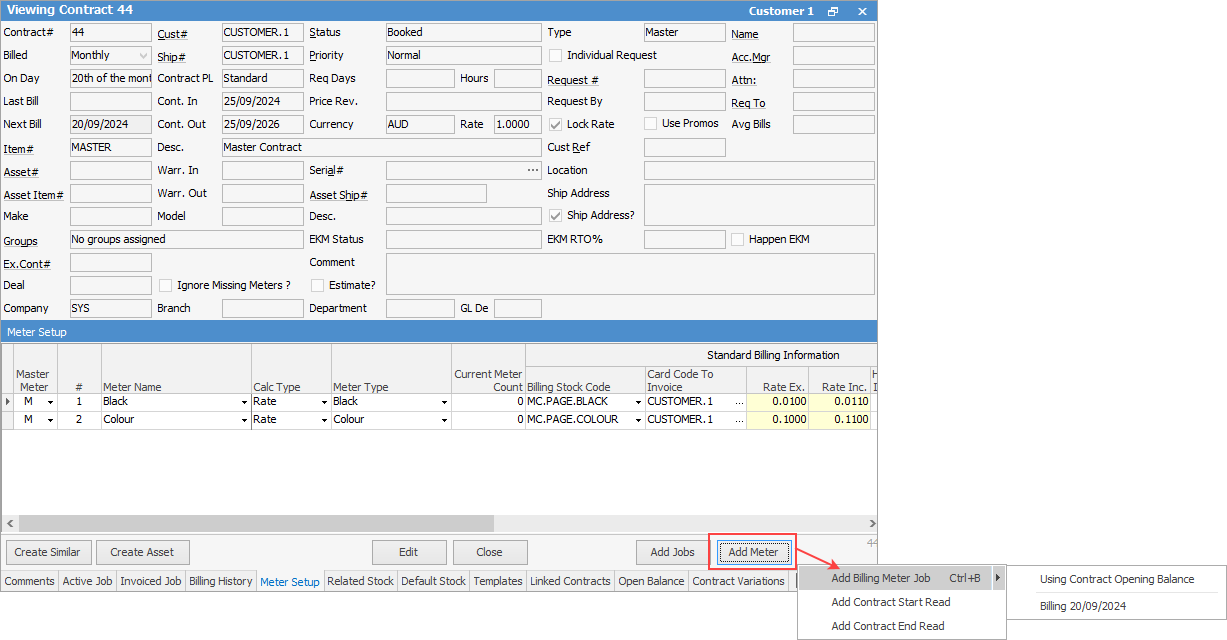Choose Add Contract Start Read menu item

point(890,602)
